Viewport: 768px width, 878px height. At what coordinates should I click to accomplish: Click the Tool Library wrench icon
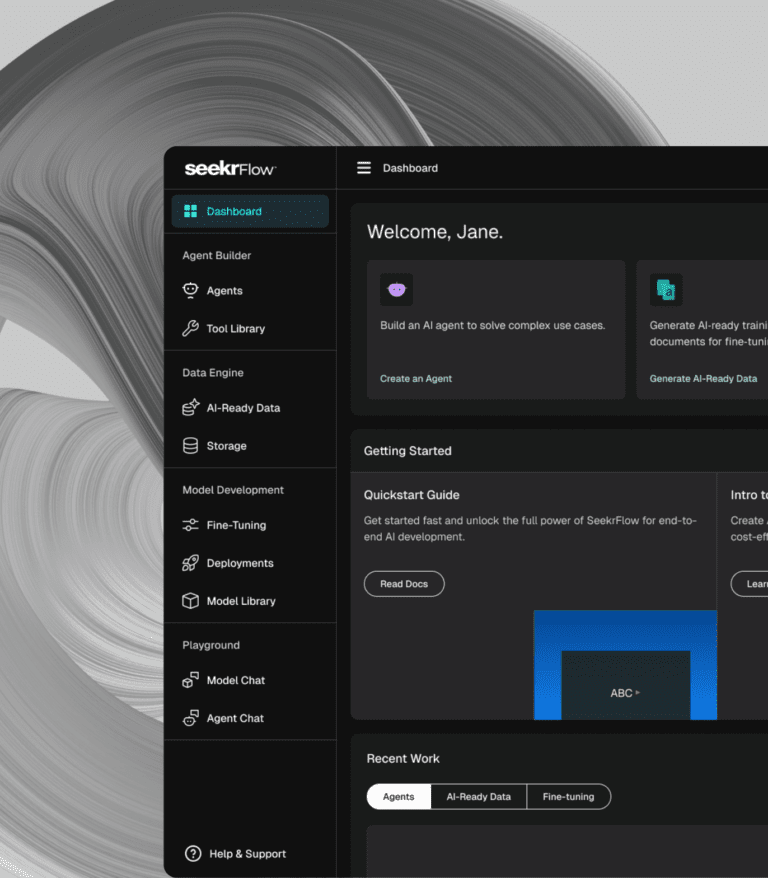click(x=190, y=329)
